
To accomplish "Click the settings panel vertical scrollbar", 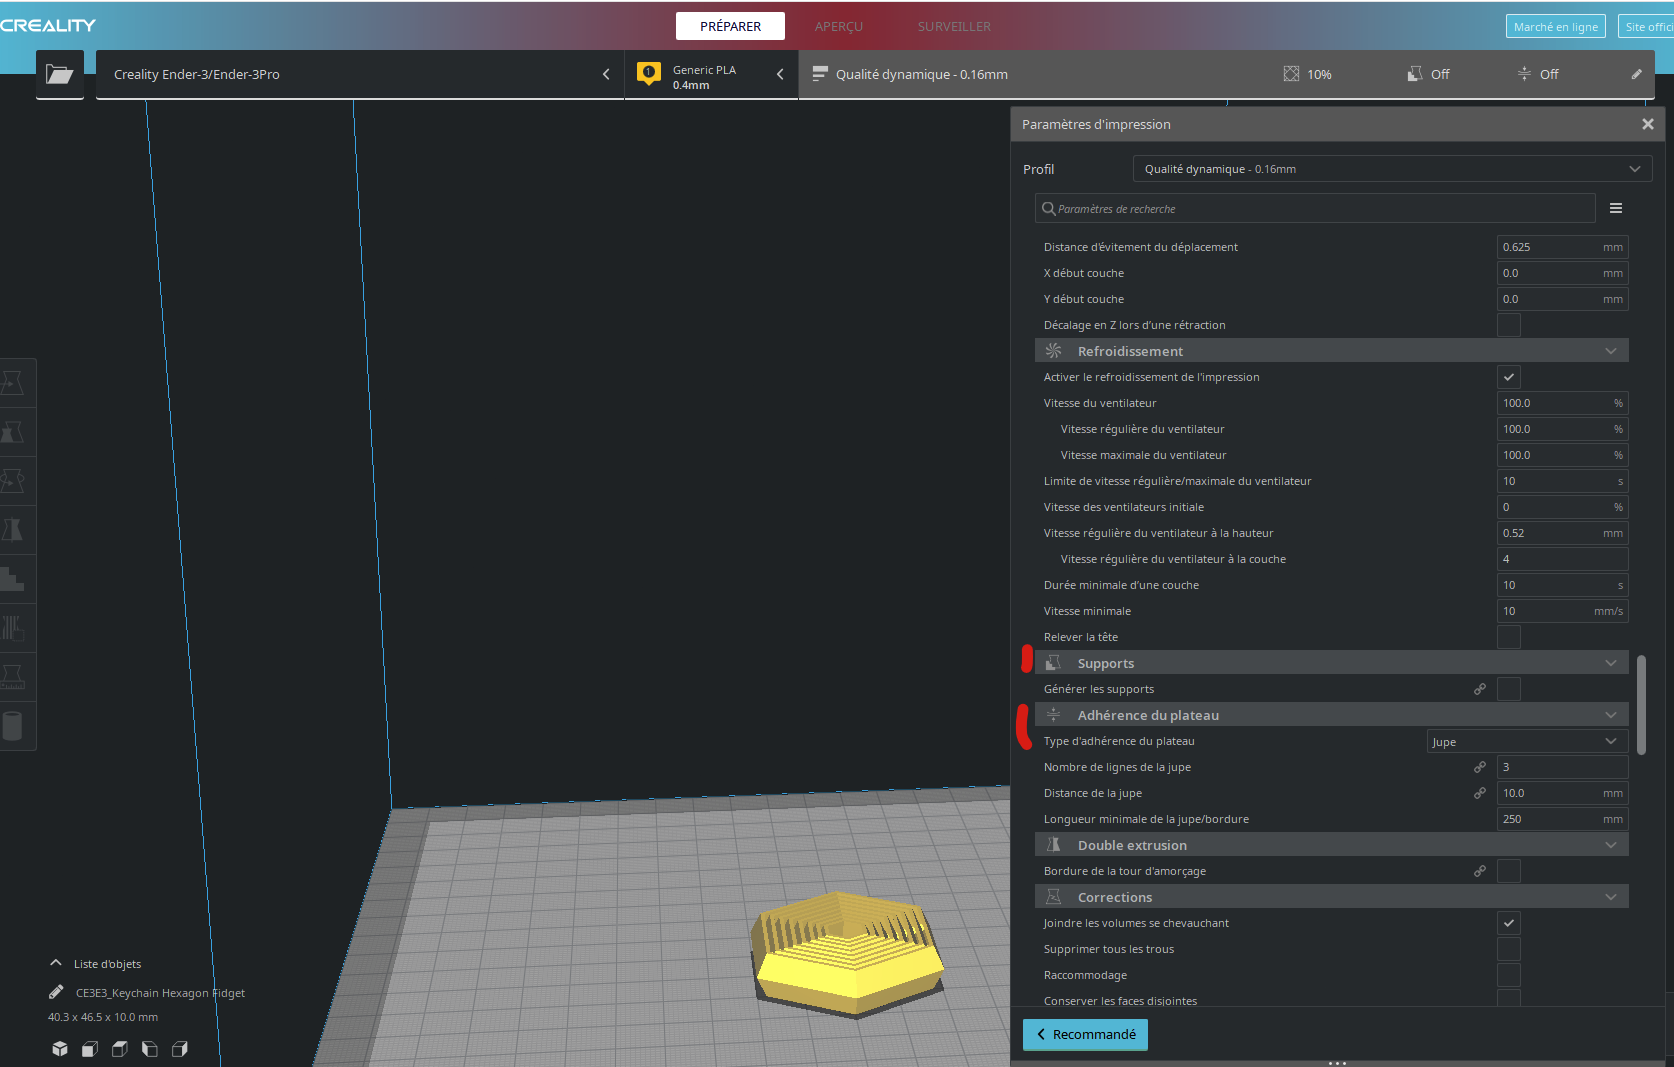I will point(1641,705).
